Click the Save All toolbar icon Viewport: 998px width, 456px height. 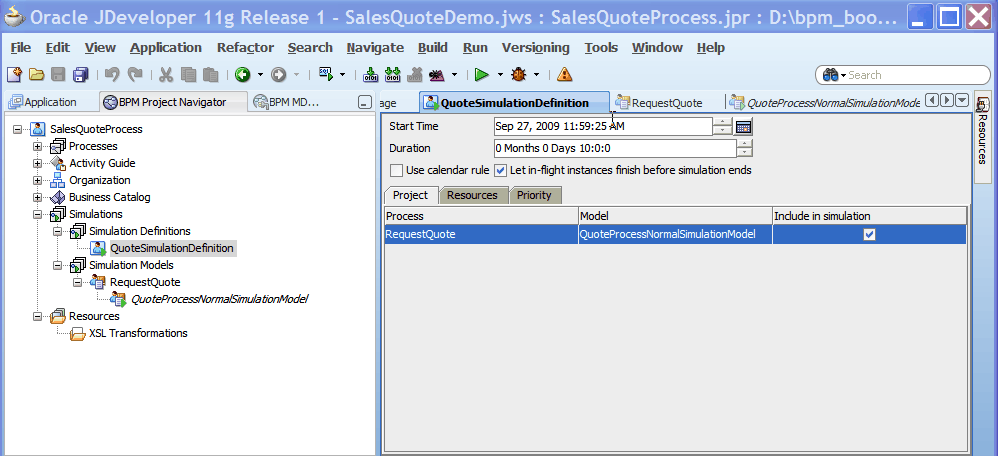(x=81, y=75)
